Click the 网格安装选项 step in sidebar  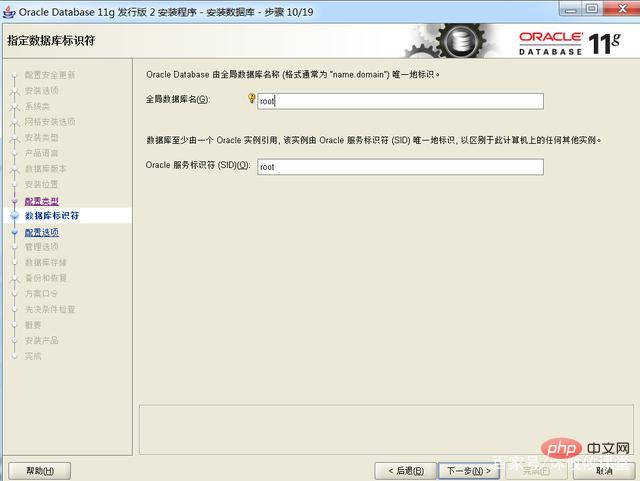click(50, 122)
